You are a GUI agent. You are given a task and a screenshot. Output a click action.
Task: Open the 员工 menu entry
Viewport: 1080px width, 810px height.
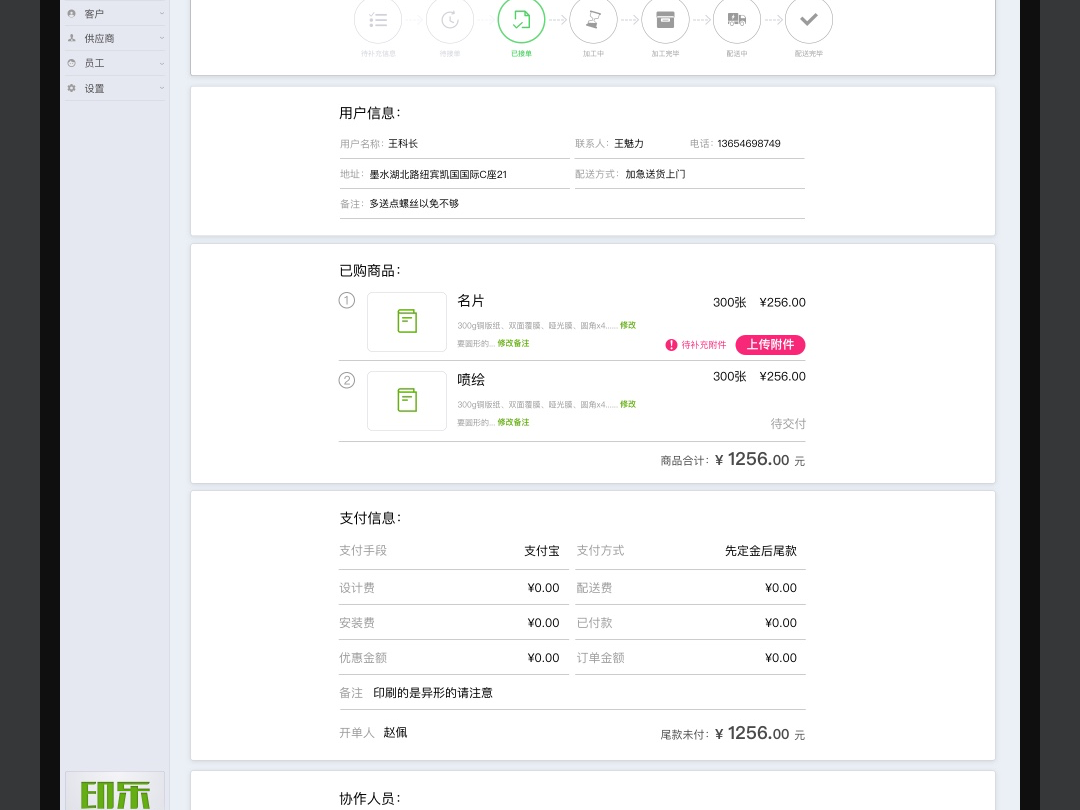(95, 63)
